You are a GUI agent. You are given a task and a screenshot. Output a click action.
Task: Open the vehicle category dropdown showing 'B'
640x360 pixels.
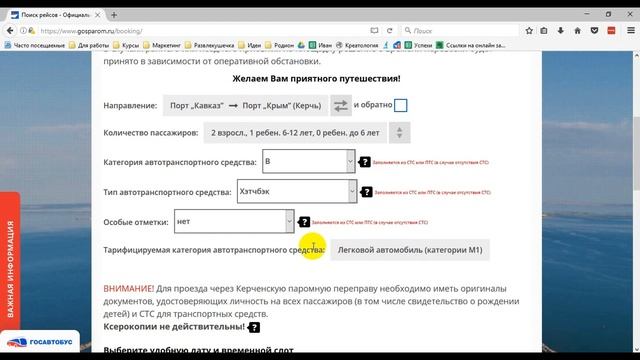(309, 161)
